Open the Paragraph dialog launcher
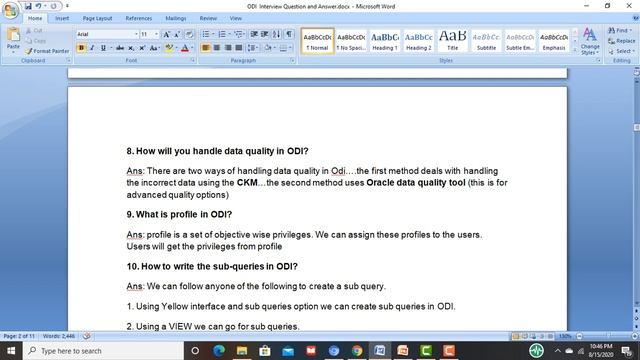This screenshot has height=360, width=640. (x=293, y=60)
